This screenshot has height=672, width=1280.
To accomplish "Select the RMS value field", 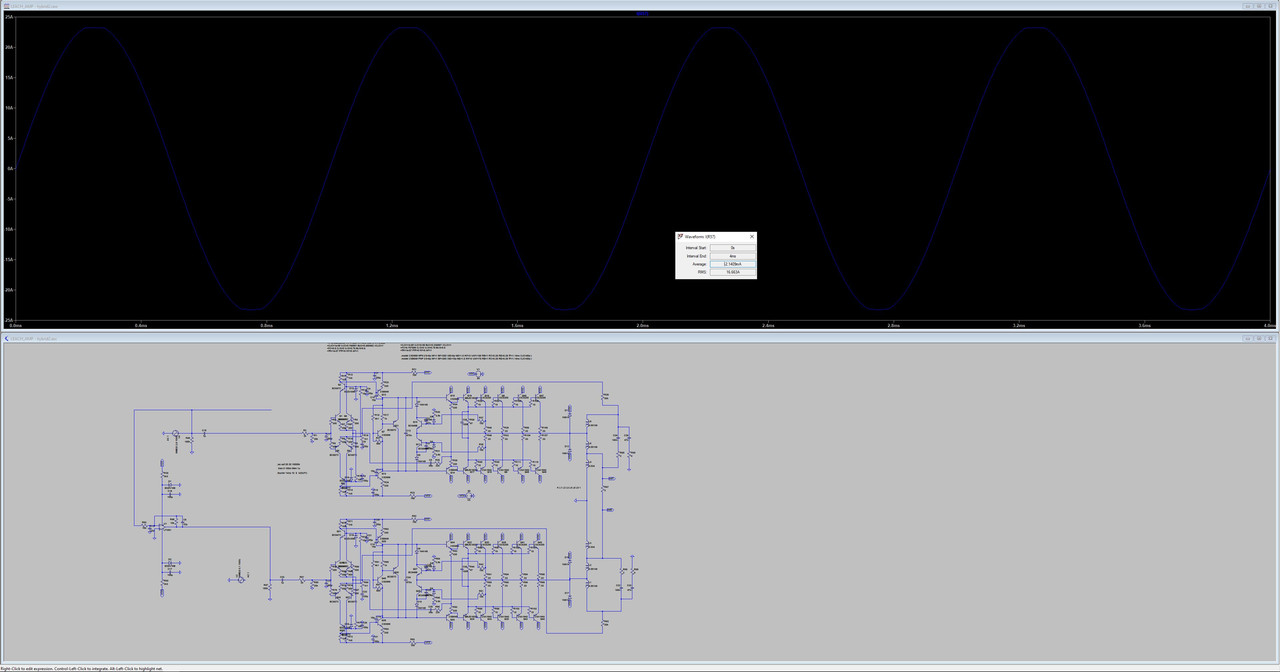I will (732, 272).
